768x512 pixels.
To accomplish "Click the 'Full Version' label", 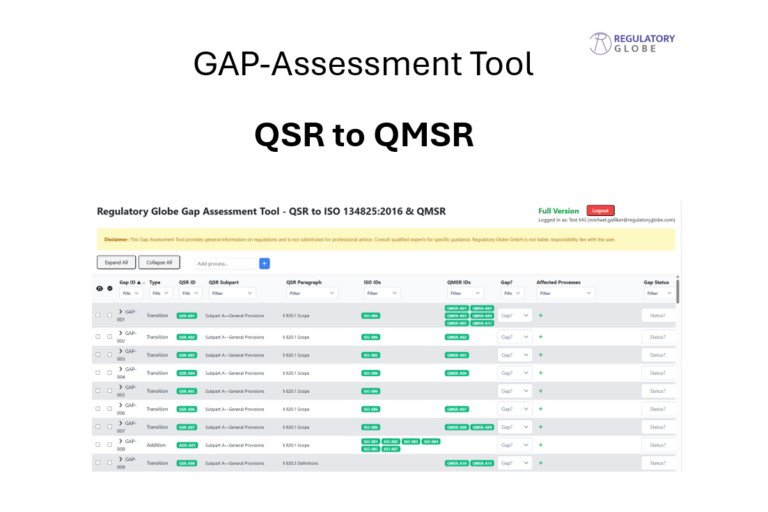I will point(558,211).
